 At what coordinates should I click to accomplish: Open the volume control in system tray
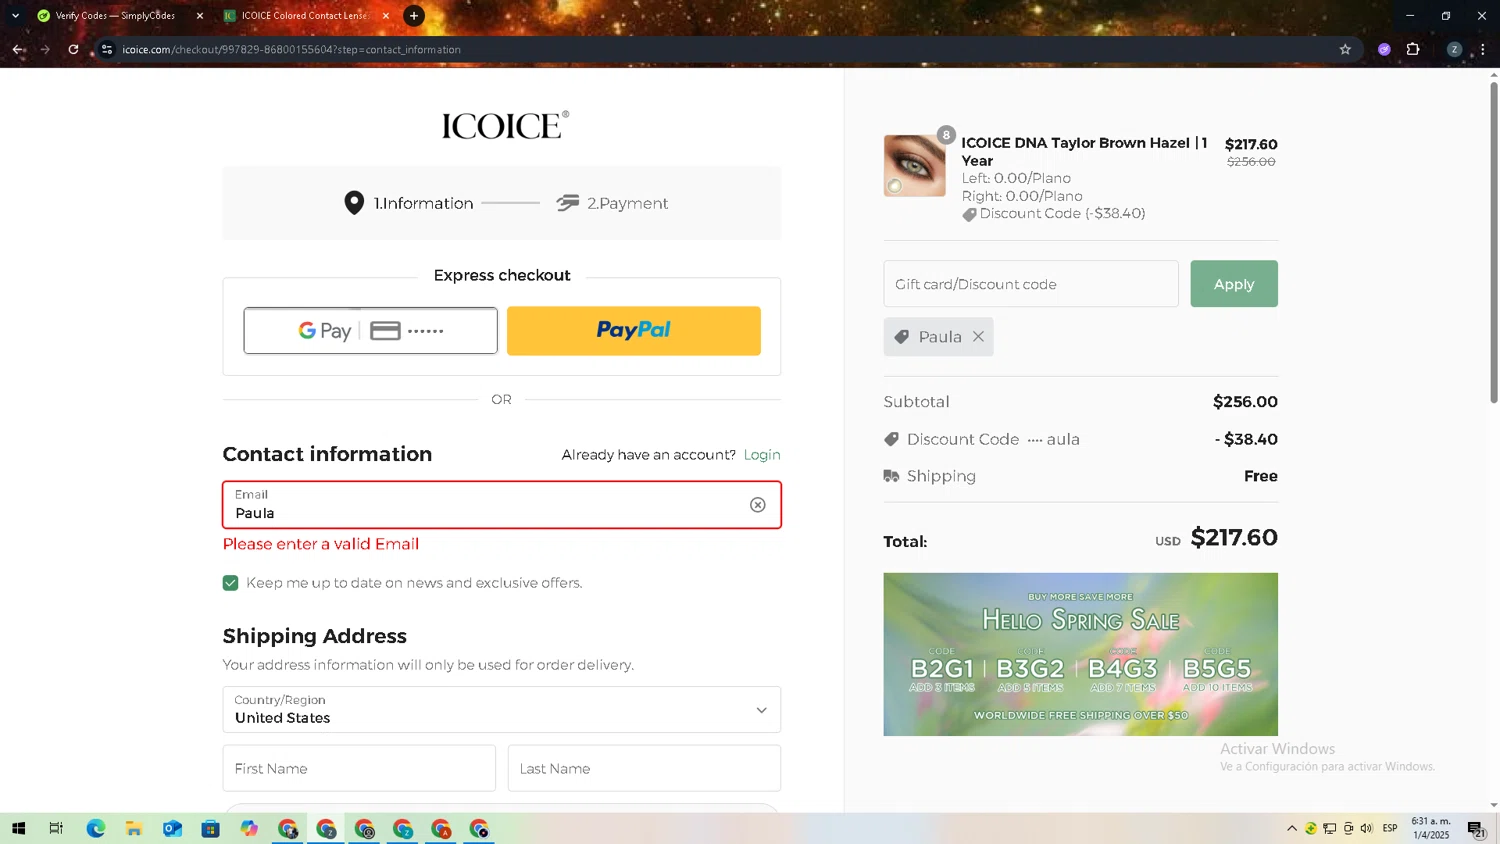[1367, 829]
